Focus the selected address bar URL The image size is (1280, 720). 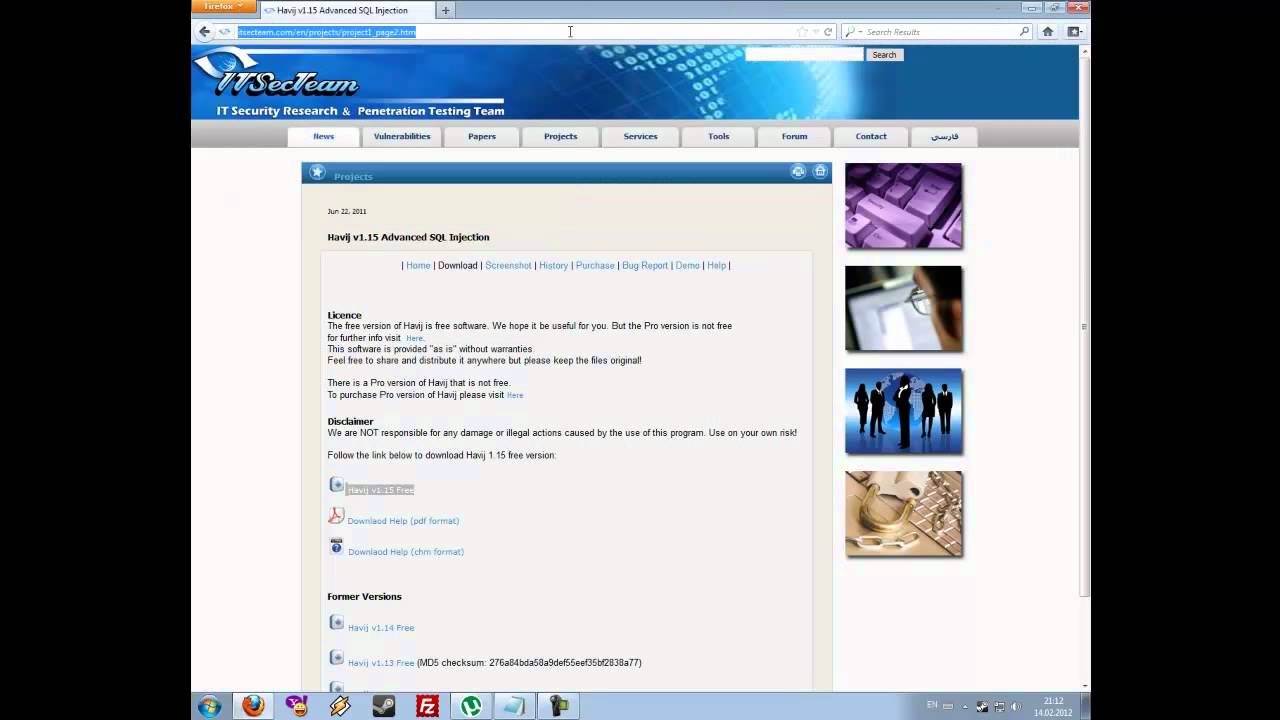(x=326, y=32)
